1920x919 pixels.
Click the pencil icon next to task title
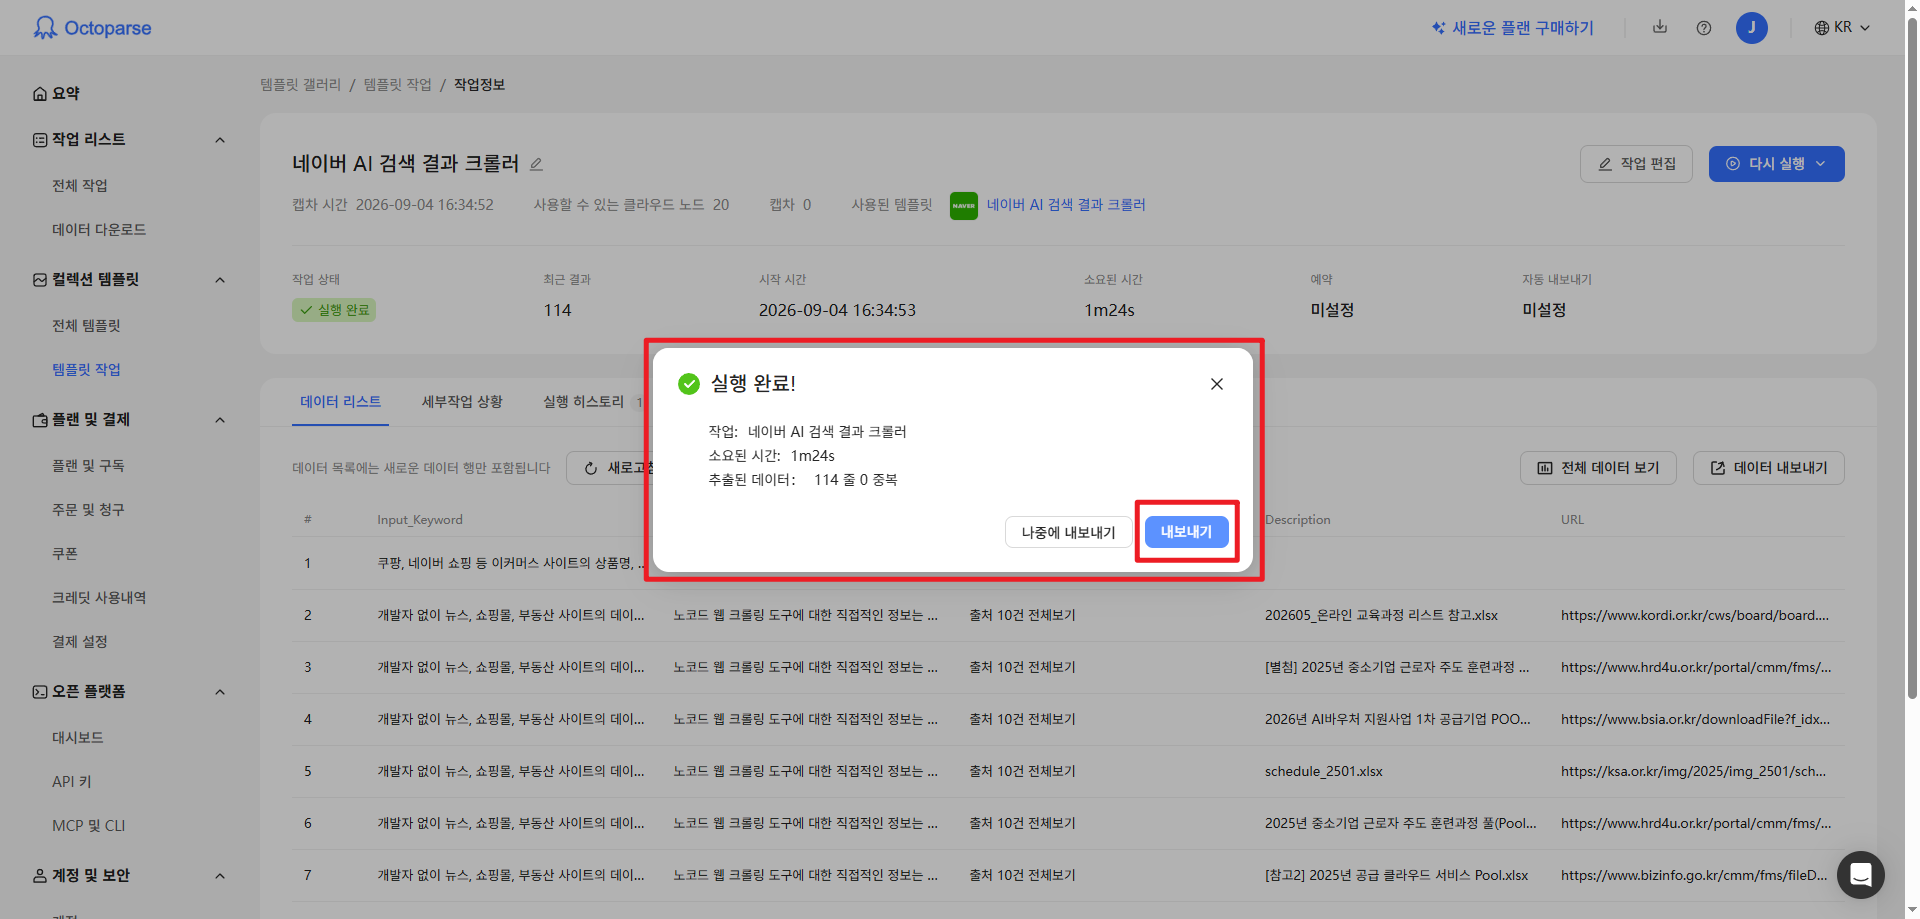[536, 164]
